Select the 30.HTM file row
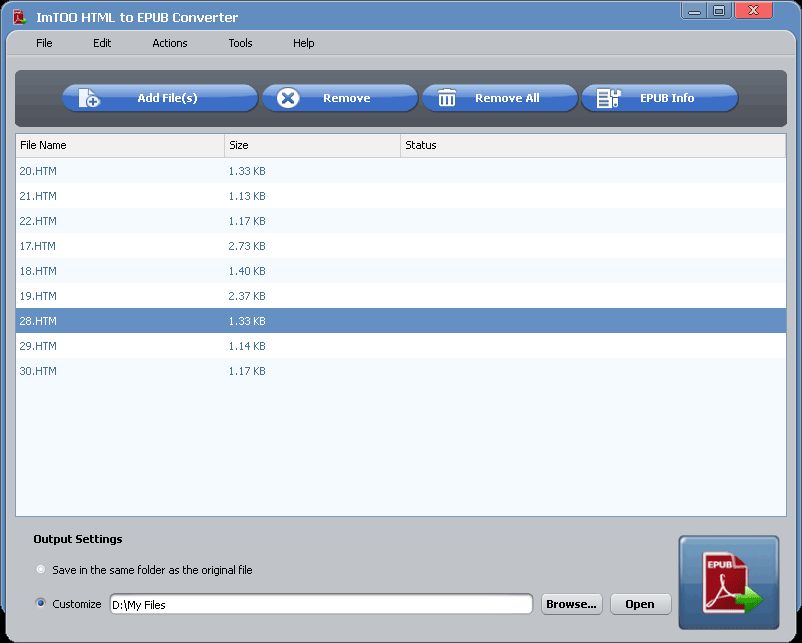Screen dimensions: 802x643 (x=401, y=371)
